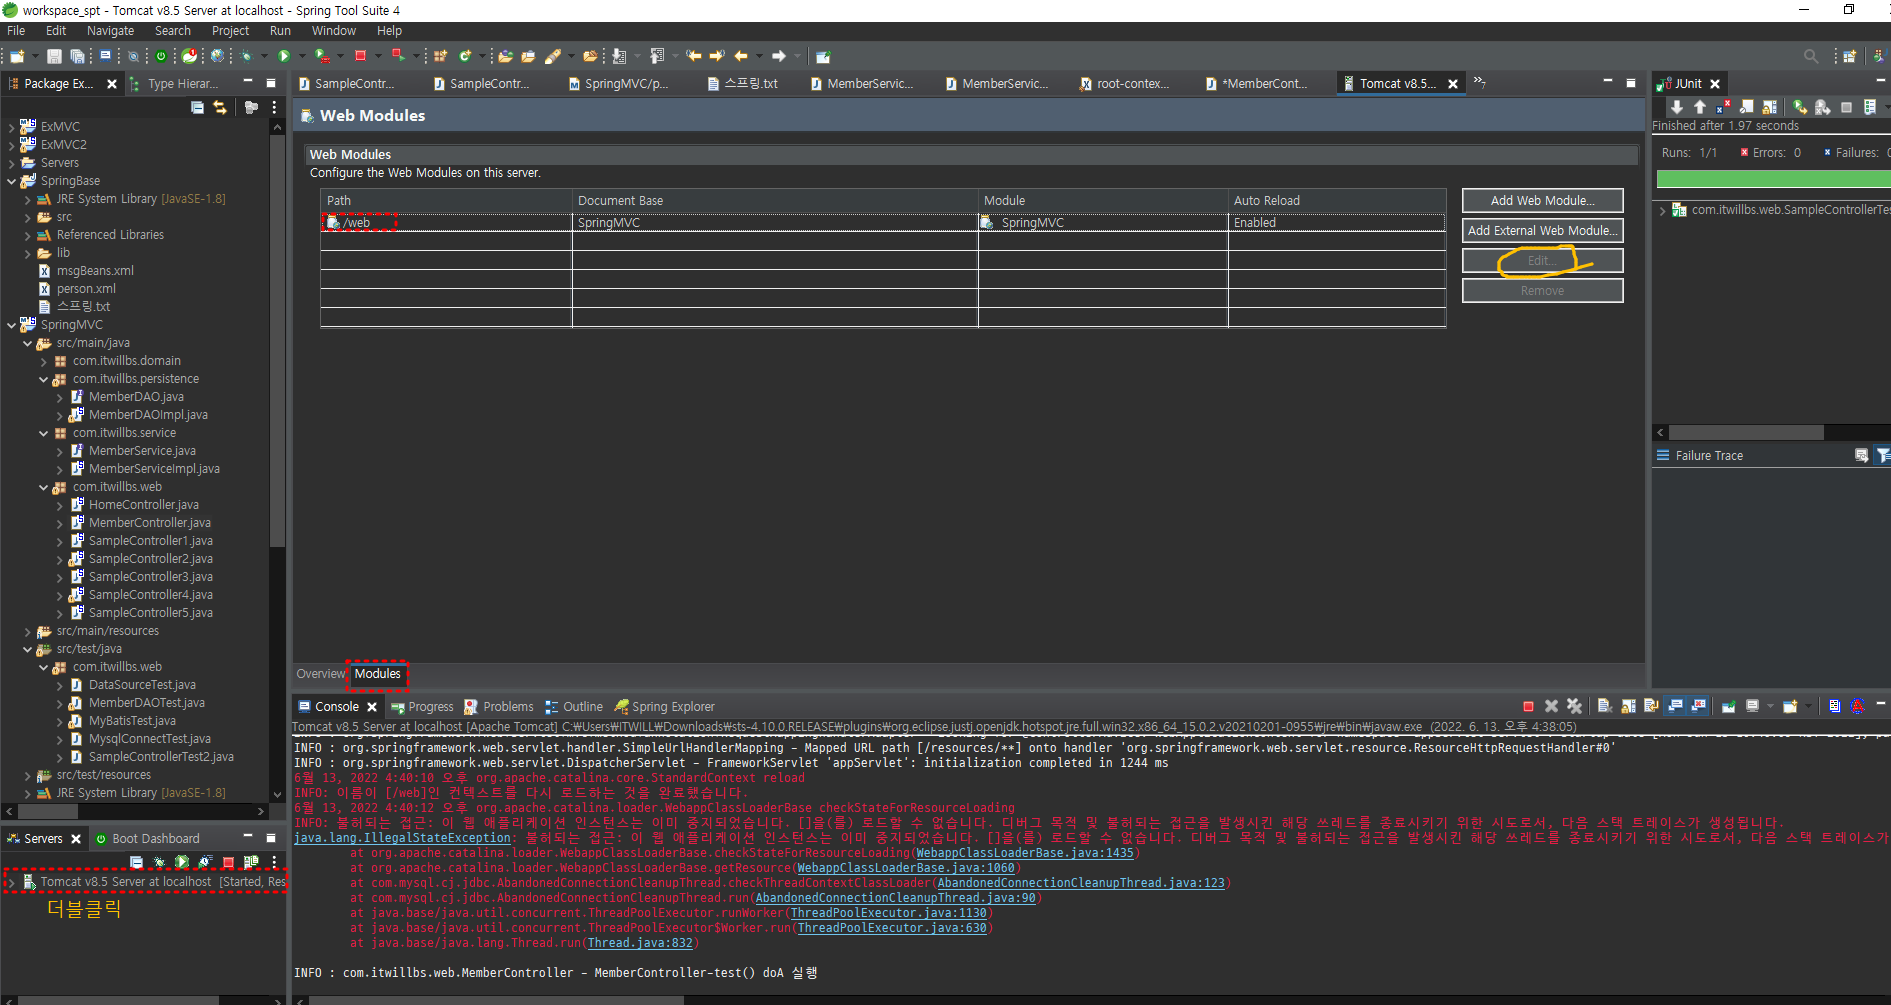The image size is (1891, 1005).
Task: Open the Type Hierarchy tab
Action: click(x=174, y=84)
